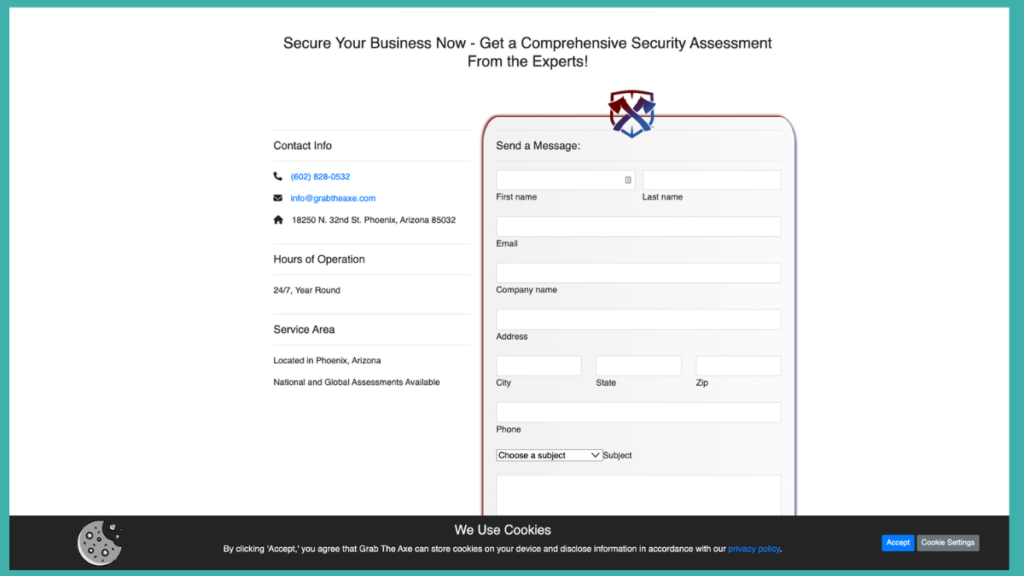Click 'National and Global Assessments Available' text

pyautogui.click(x=357, y=382)
